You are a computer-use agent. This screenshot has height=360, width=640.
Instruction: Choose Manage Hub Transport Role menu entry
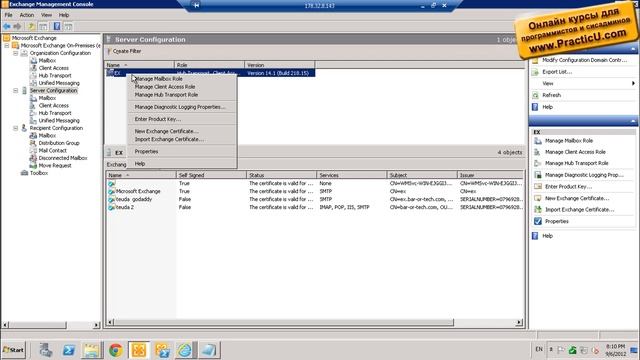pos(166,95)
